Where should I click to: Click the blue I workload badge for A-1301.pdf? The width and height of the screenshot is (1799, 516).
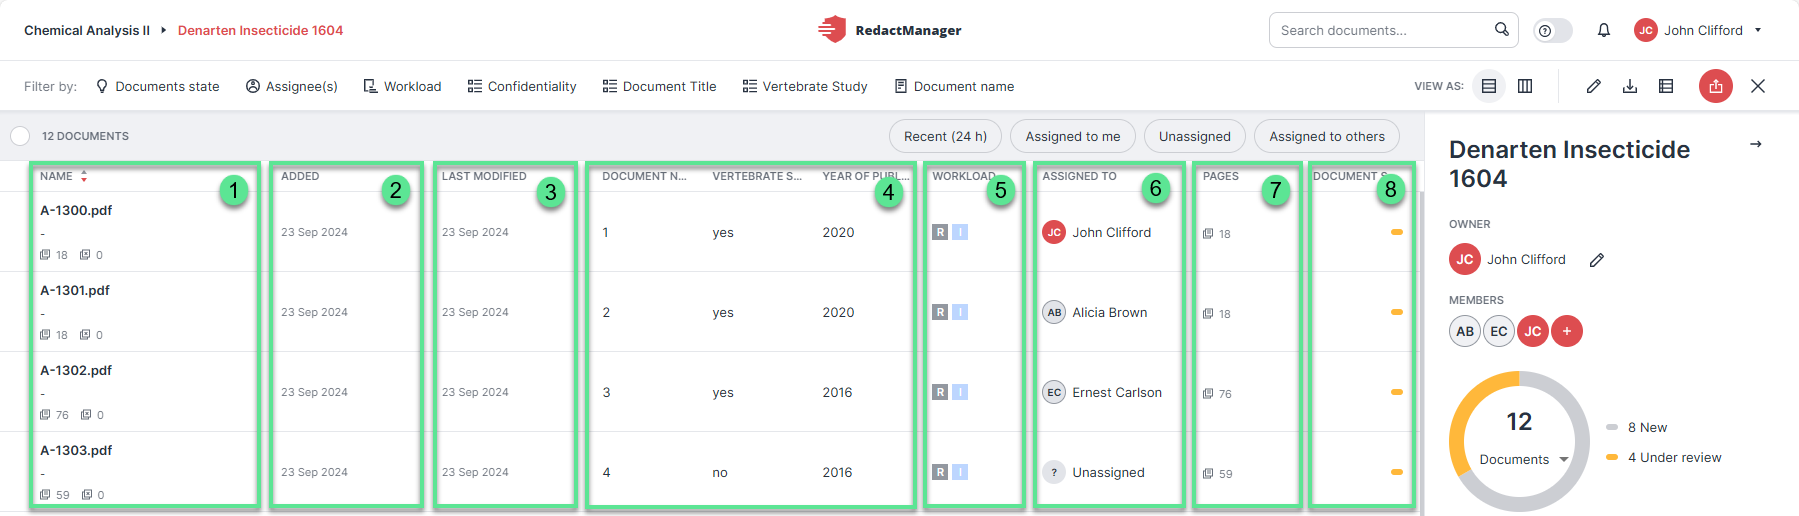pos(960,312)
